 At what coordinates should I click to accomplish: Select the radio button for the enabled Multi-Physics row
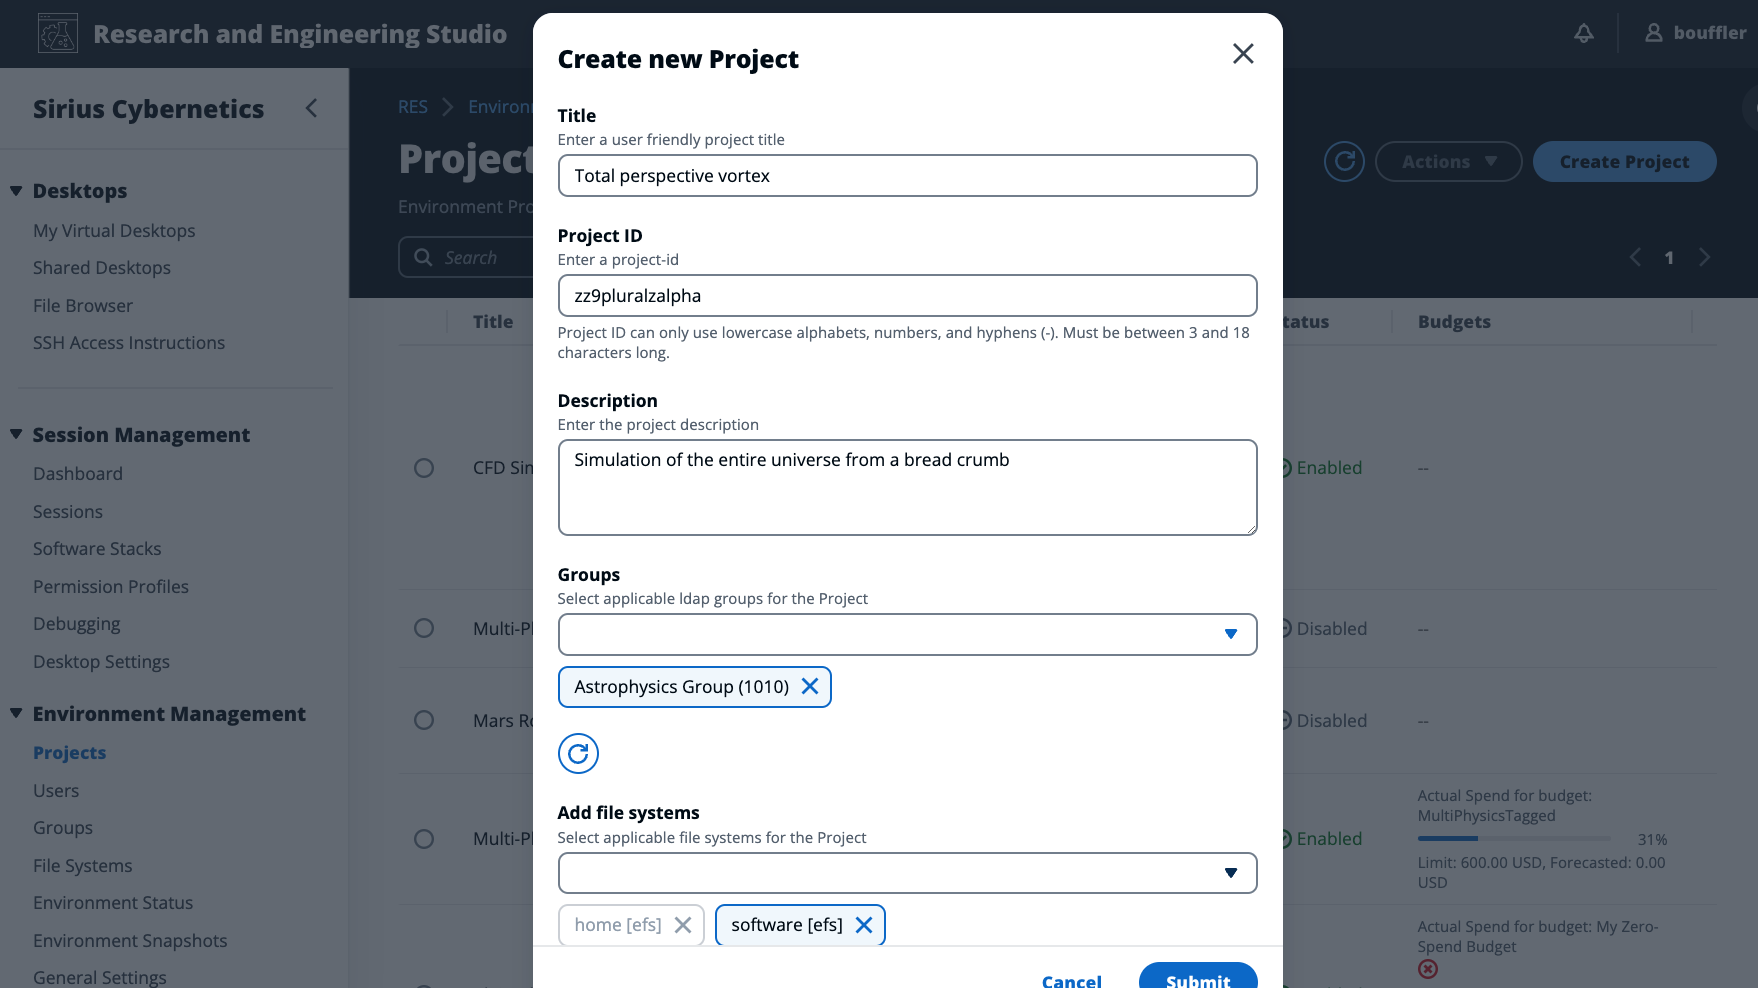[424, 839]
